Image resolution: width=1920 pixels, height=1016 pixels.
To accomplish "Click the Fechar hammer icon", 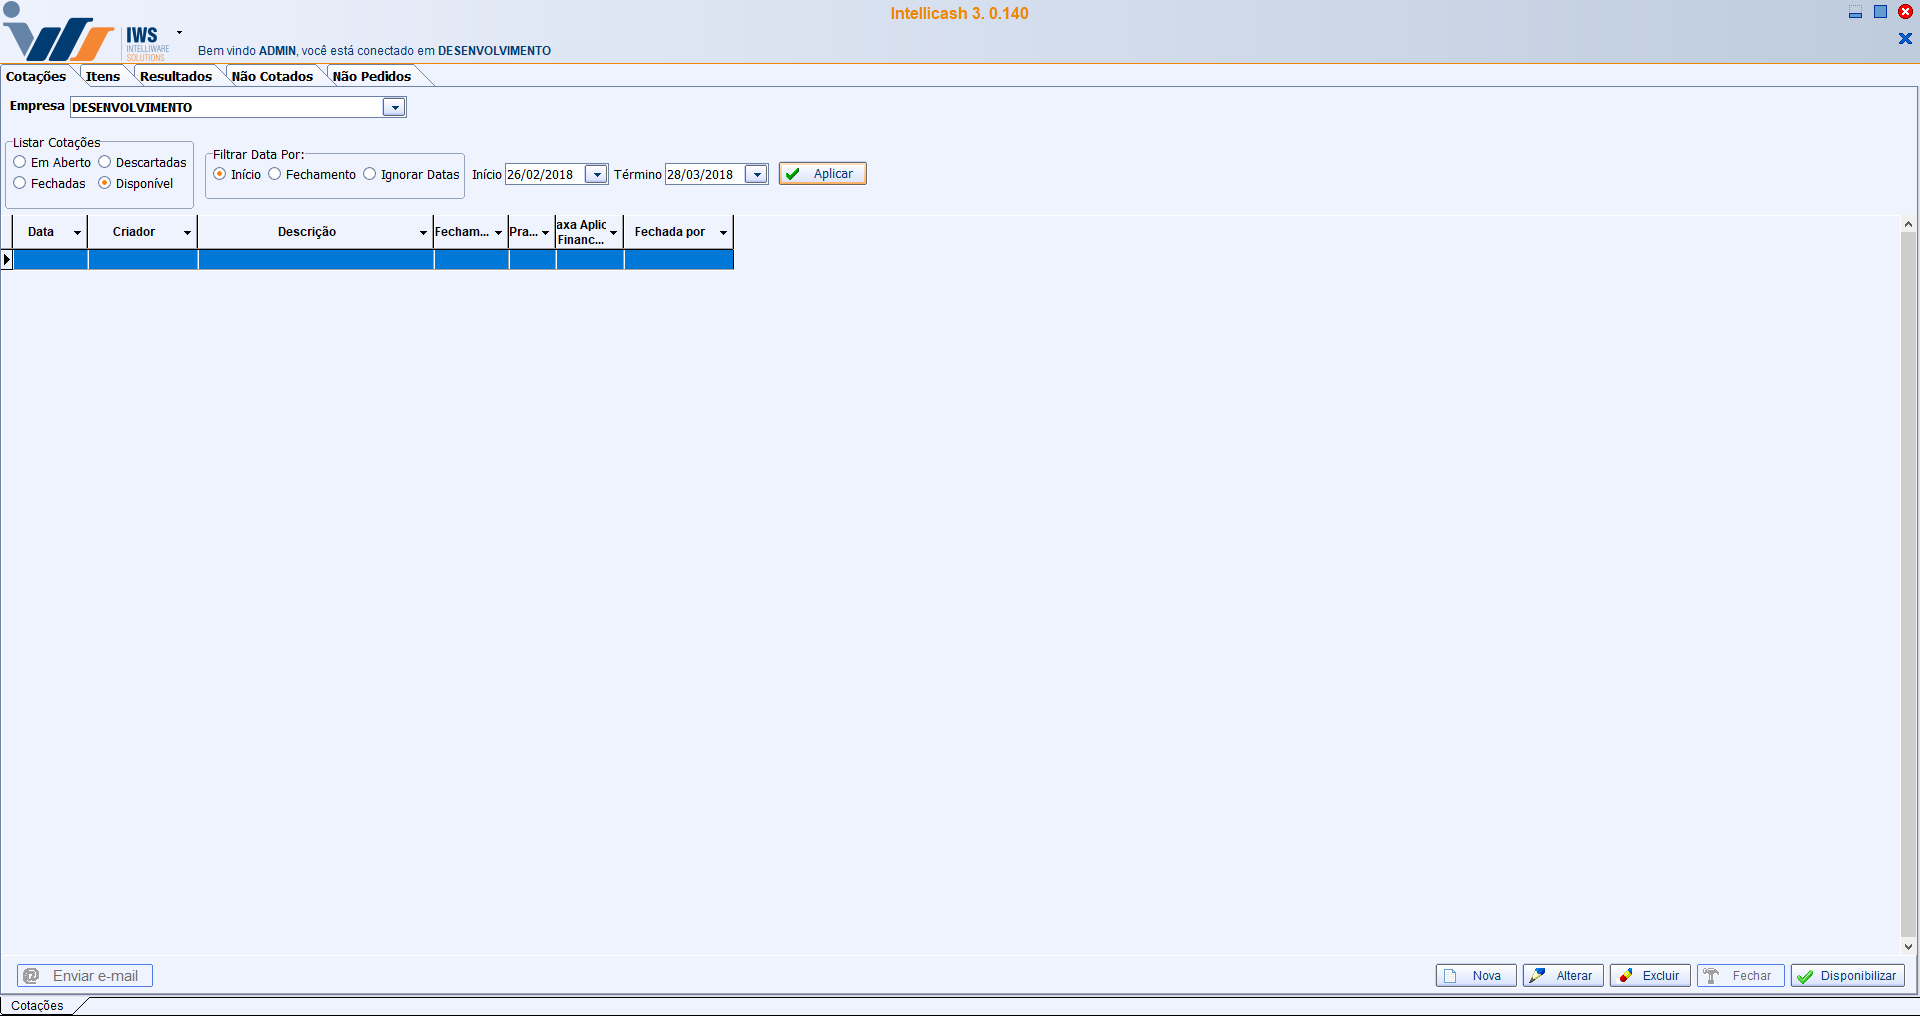I will (1712, 976).
